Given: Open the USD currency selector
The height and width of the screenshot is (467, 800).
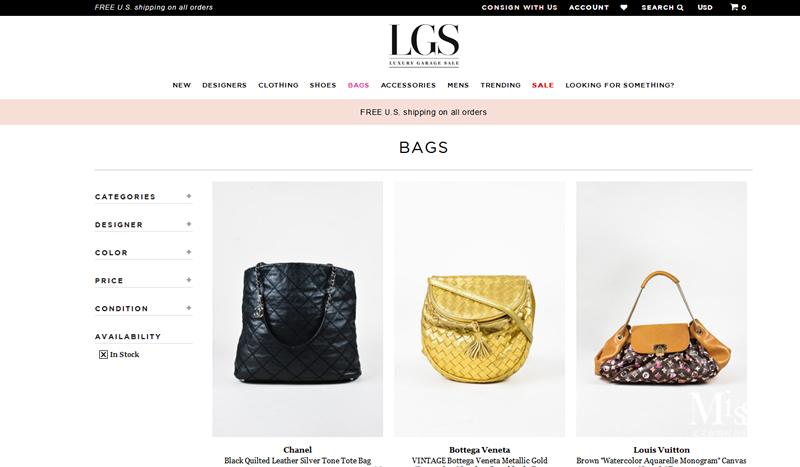Looking at the screenshot, I should pos(705,7).
